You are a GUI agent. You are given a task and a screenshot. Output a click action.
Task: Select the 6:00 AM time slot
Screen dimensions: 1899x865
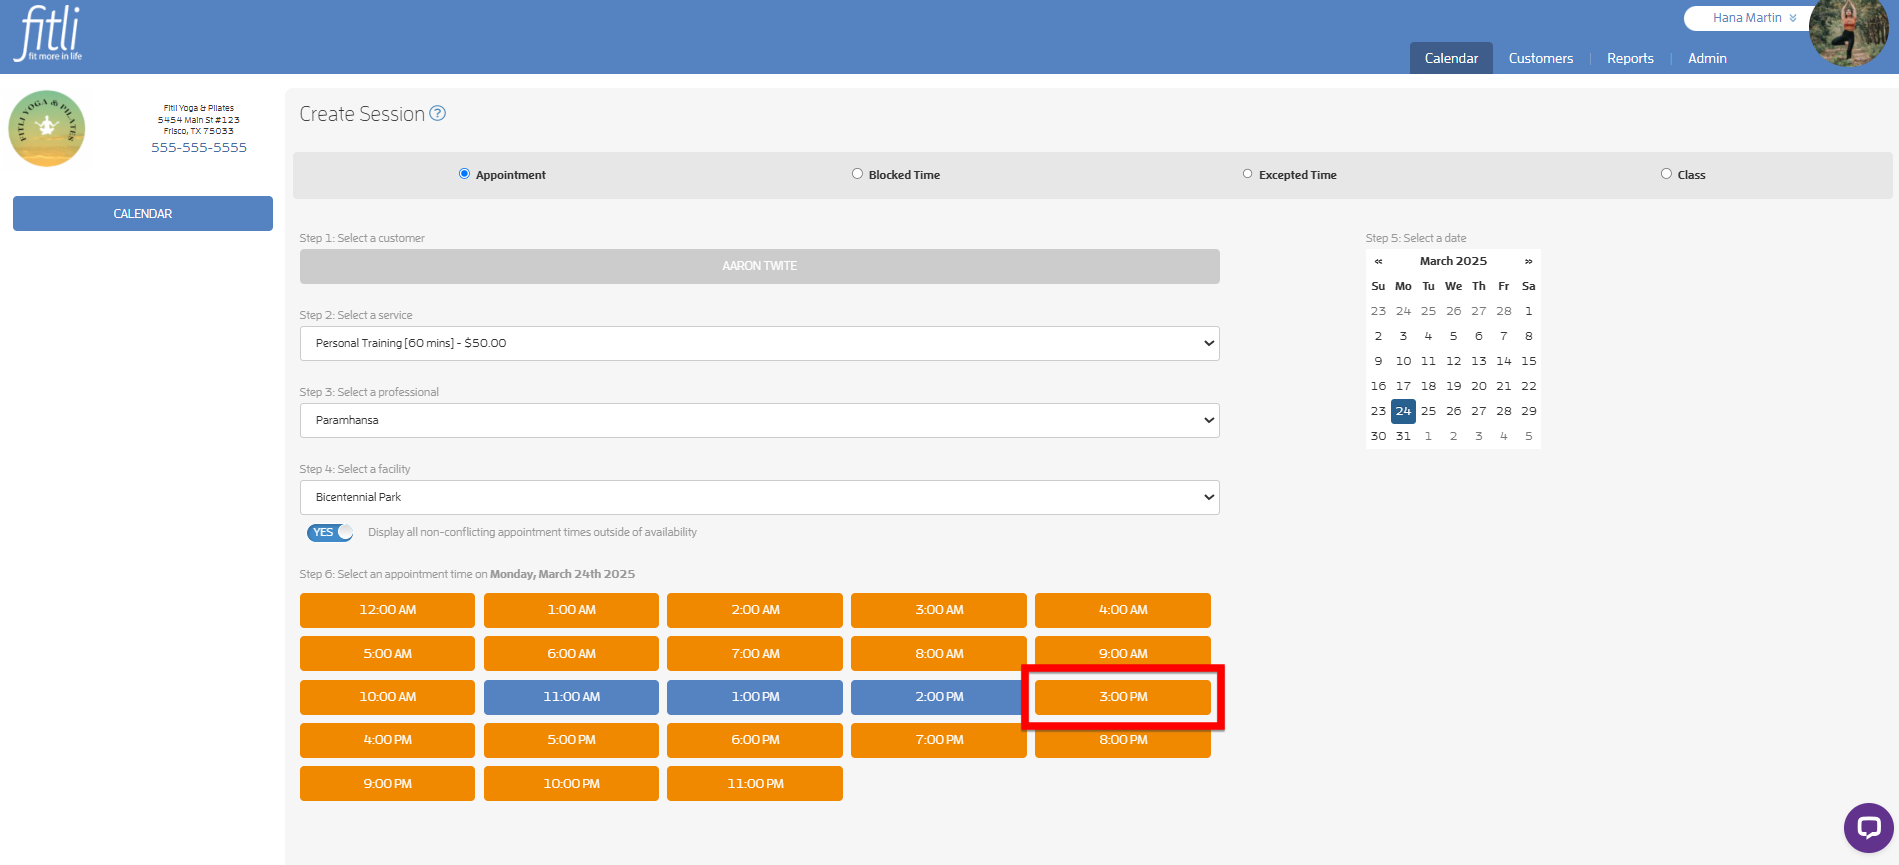[571, 653]
